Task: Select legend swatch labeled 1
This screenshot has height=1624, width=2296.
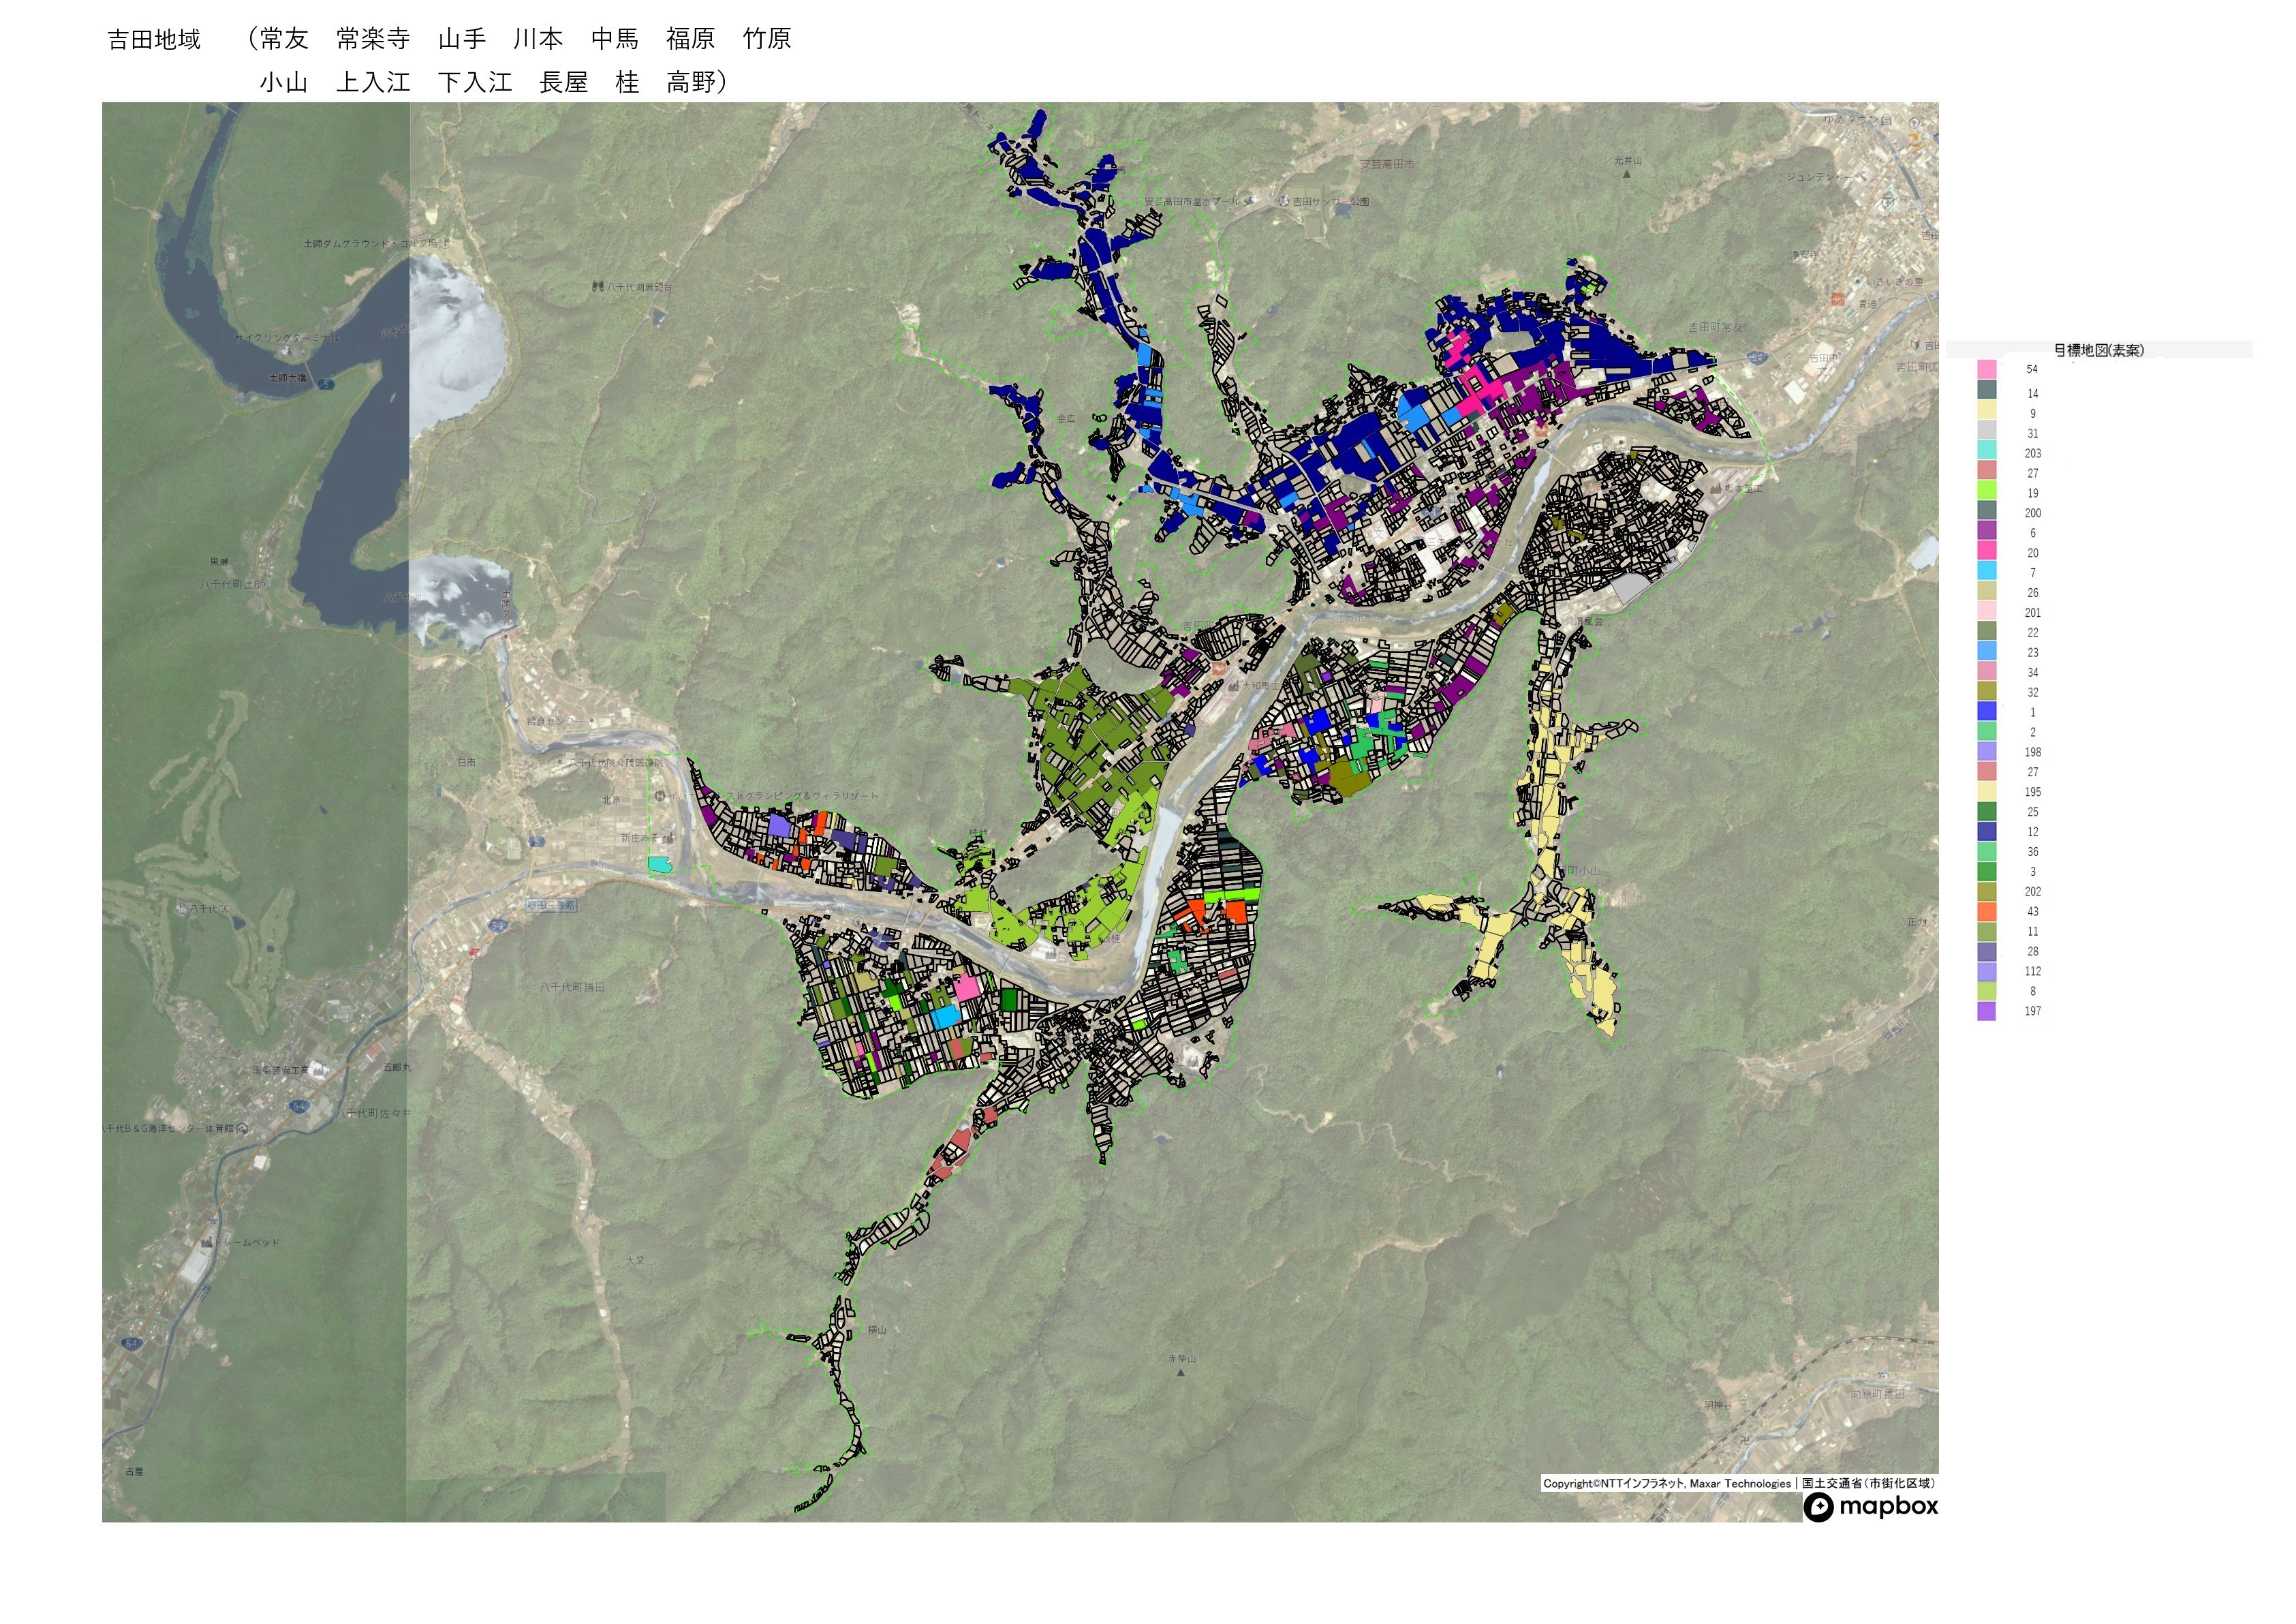Action: [1986, 712]
